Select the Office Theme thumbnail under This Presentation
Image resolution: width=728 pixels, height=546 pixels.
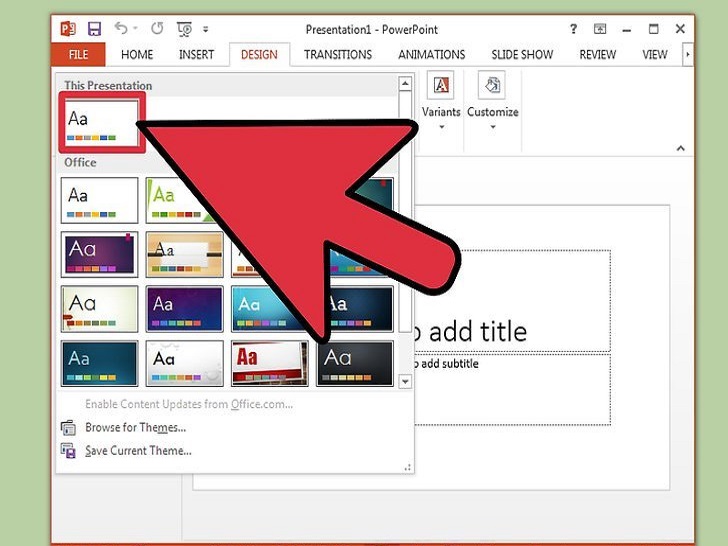pyautogui.click(x=100, y=124)
